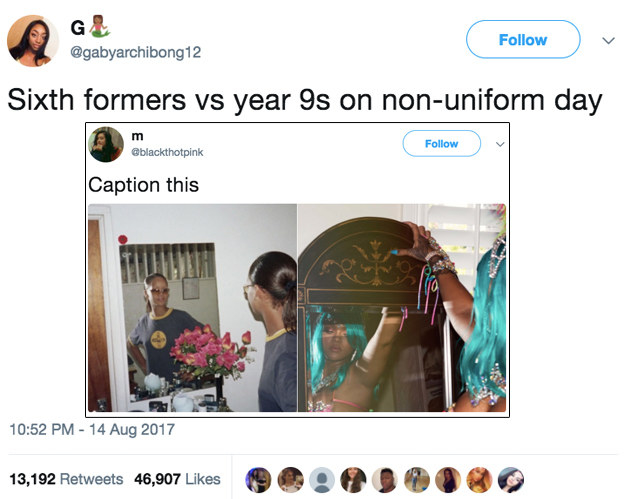
Task: Open the grey default-silhouette liker avatar
Action: tap(322, 480)
